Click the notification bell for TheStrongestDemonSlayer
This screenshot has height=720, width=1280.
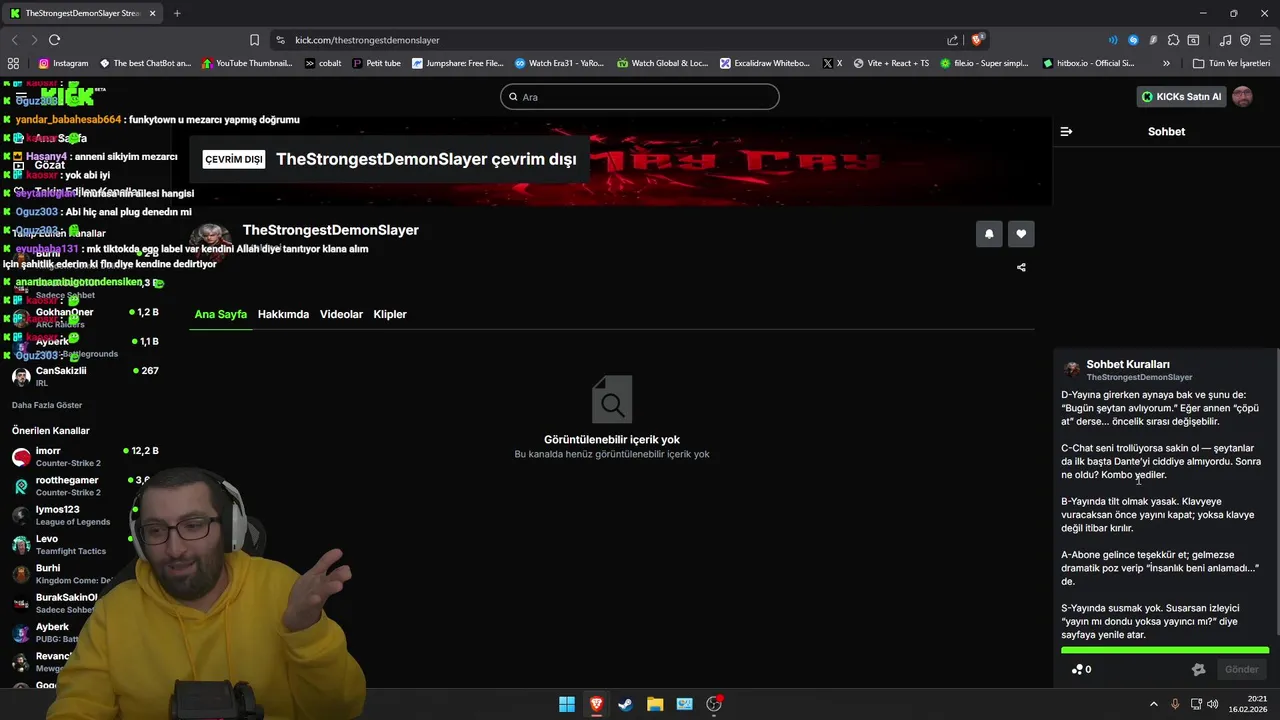click(x=989, y=233)
